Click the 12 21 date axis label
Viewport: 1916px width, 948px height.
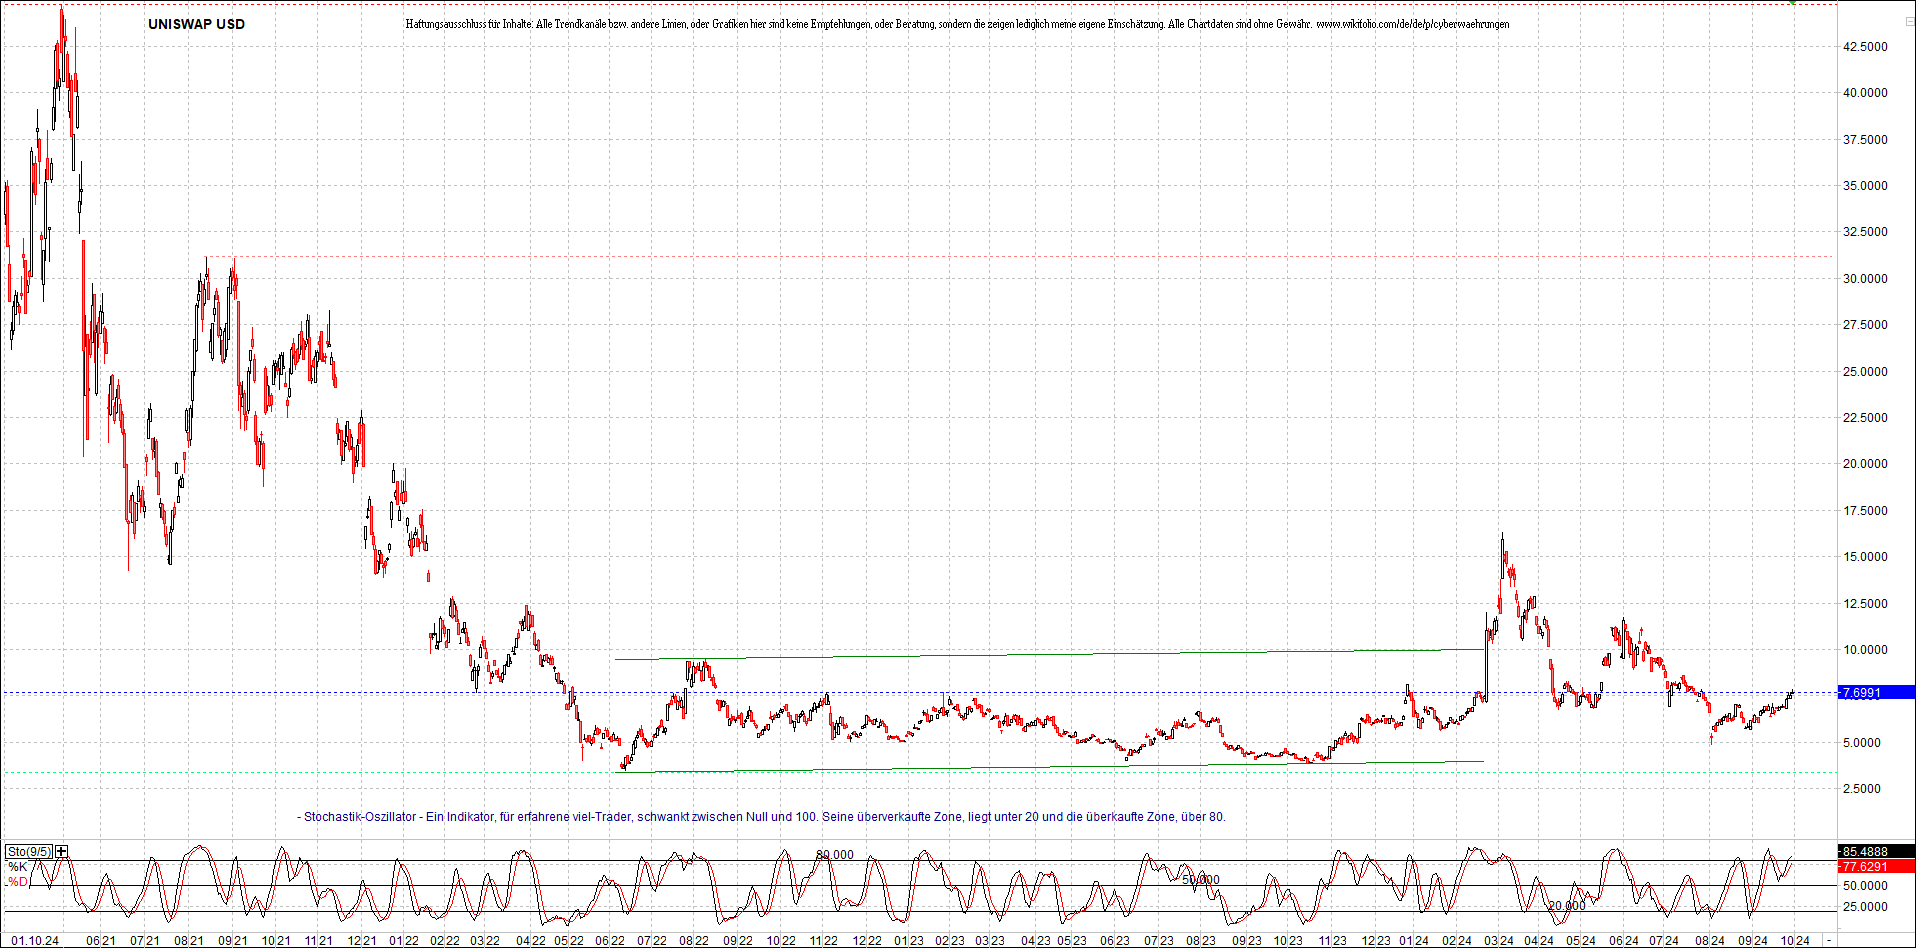pos(361,941)
